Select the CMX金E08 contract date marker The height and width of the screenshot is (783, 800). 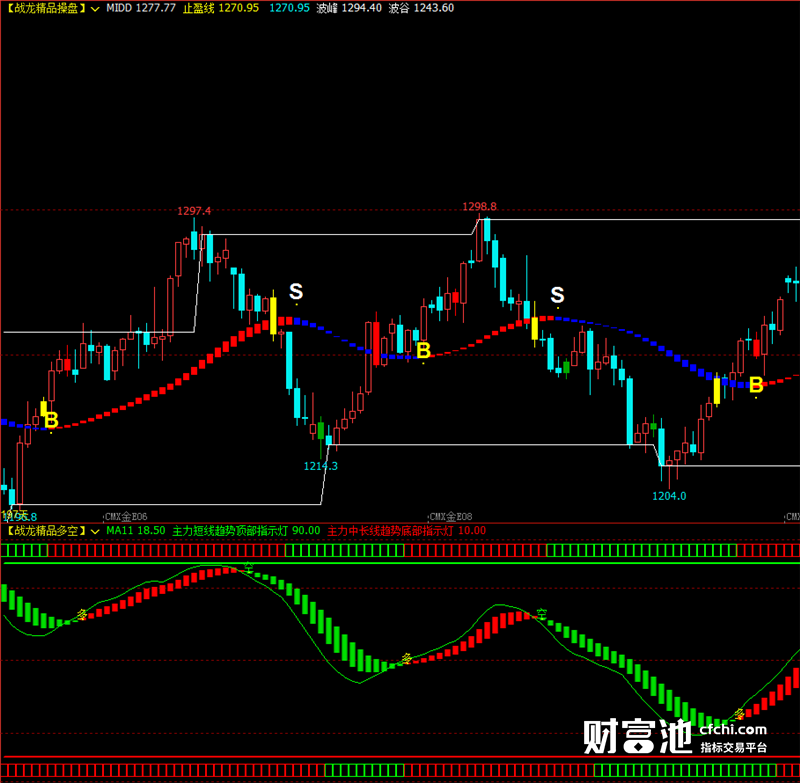click(451, 516)
